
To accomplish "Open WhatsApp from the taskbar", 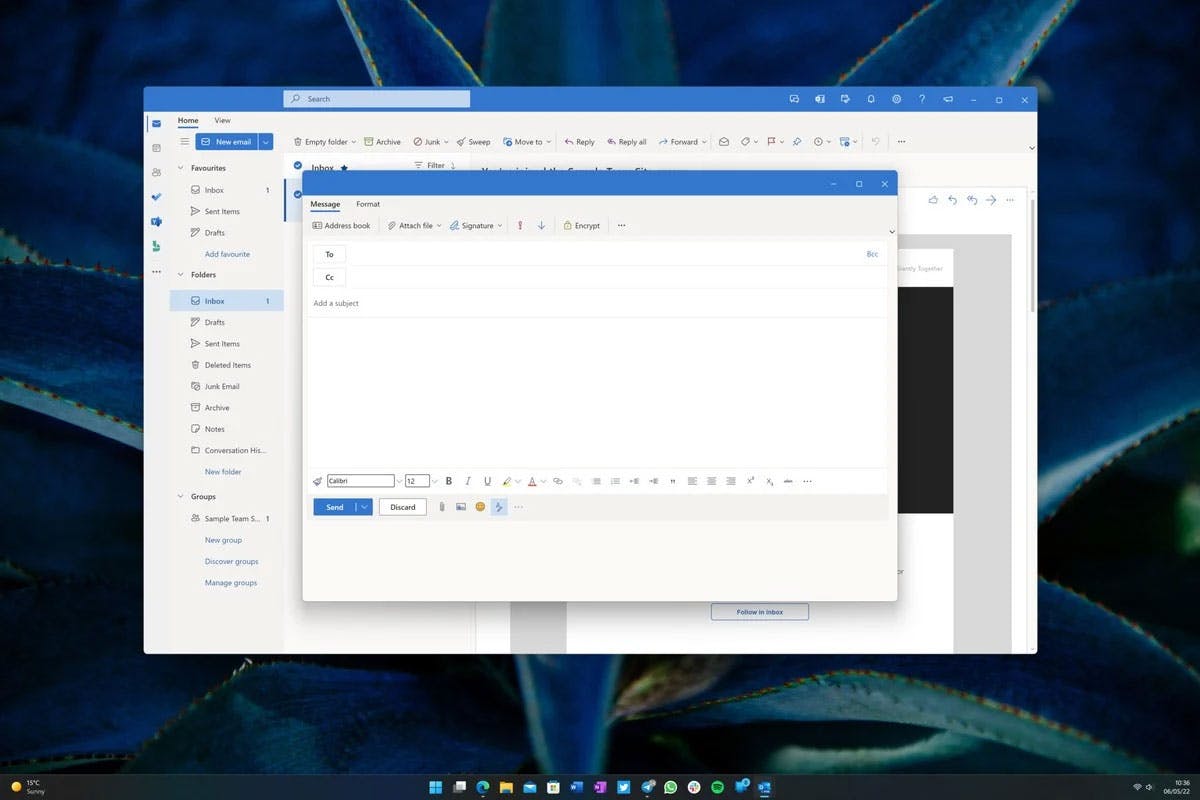I will [670, 787].
